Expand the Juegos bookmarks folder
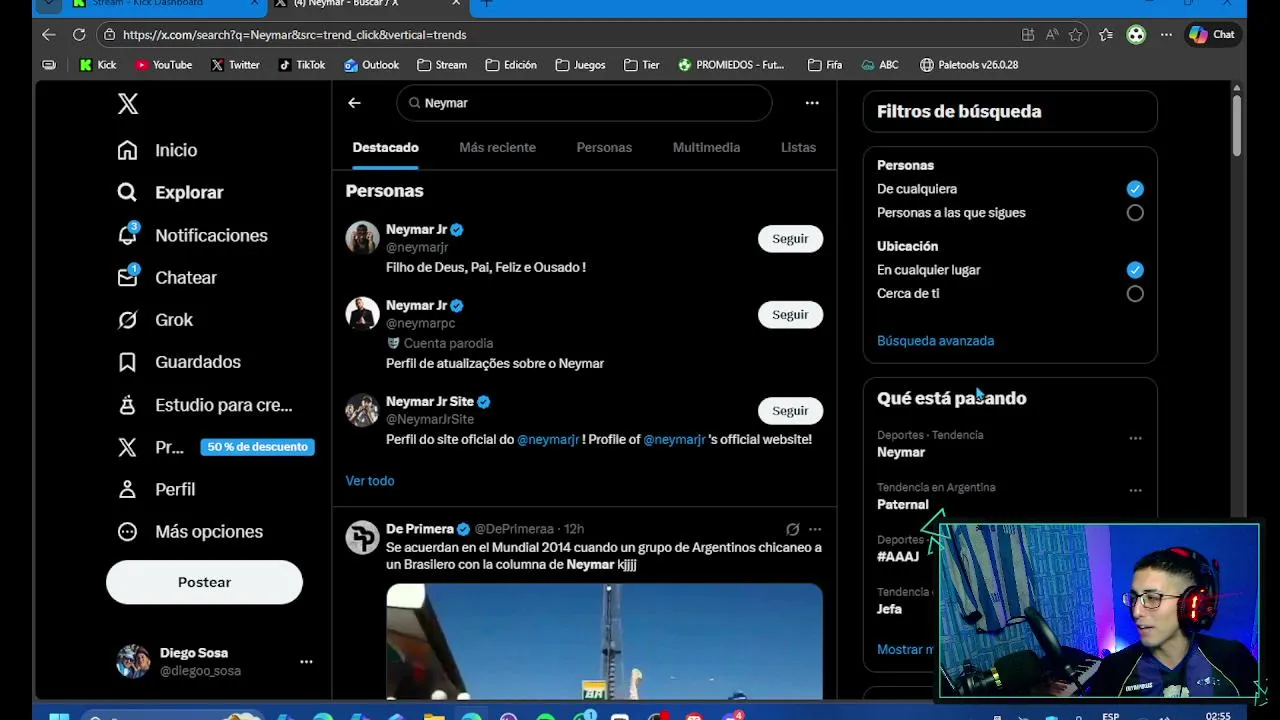Image resolution: width=1280 pixels, height=720 pixels. (580, 65)
